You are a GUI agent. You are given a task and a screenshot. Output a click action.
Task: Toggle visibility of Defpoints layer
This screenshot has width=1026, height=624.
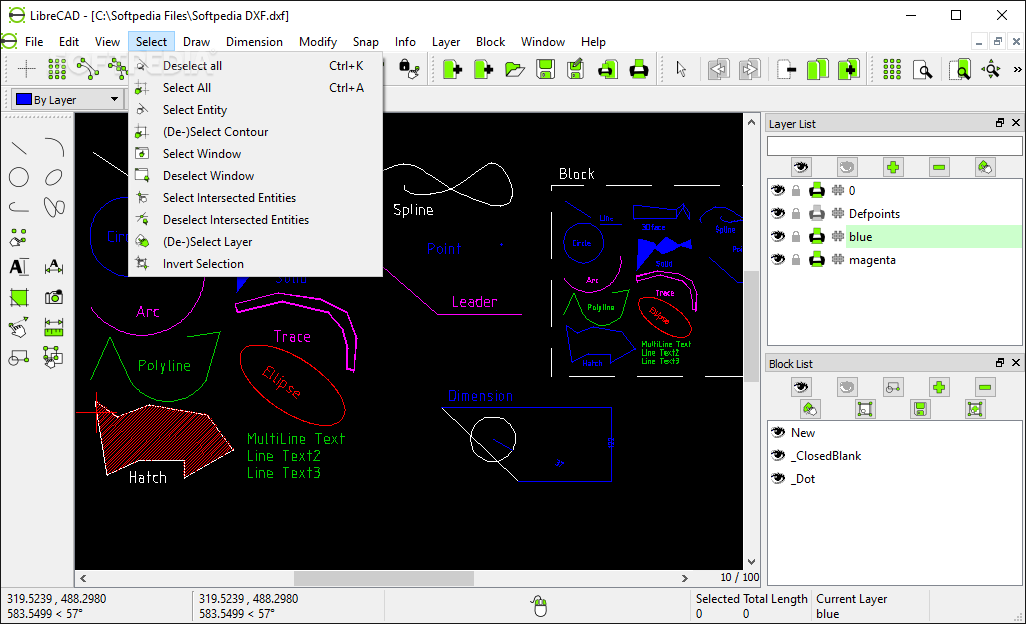pos(777,213)
